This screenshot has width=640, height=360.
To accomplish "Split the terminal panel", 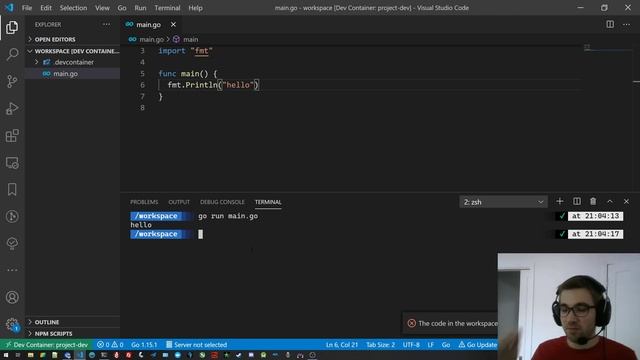I will 577,201.
